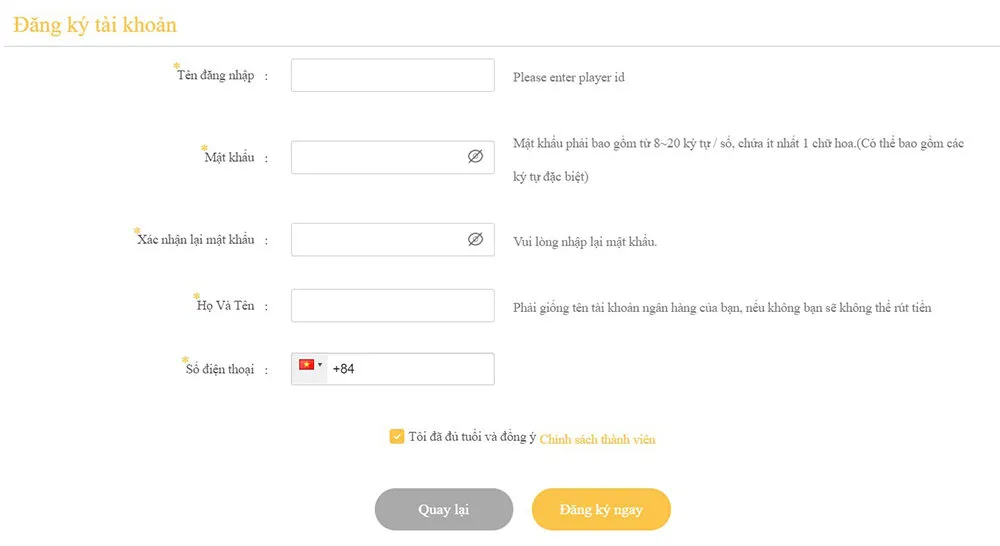Select the Xác nhận lại mật khẩu field
The height and width of the screenshot is (546, 1000).
tap(377, 240)
